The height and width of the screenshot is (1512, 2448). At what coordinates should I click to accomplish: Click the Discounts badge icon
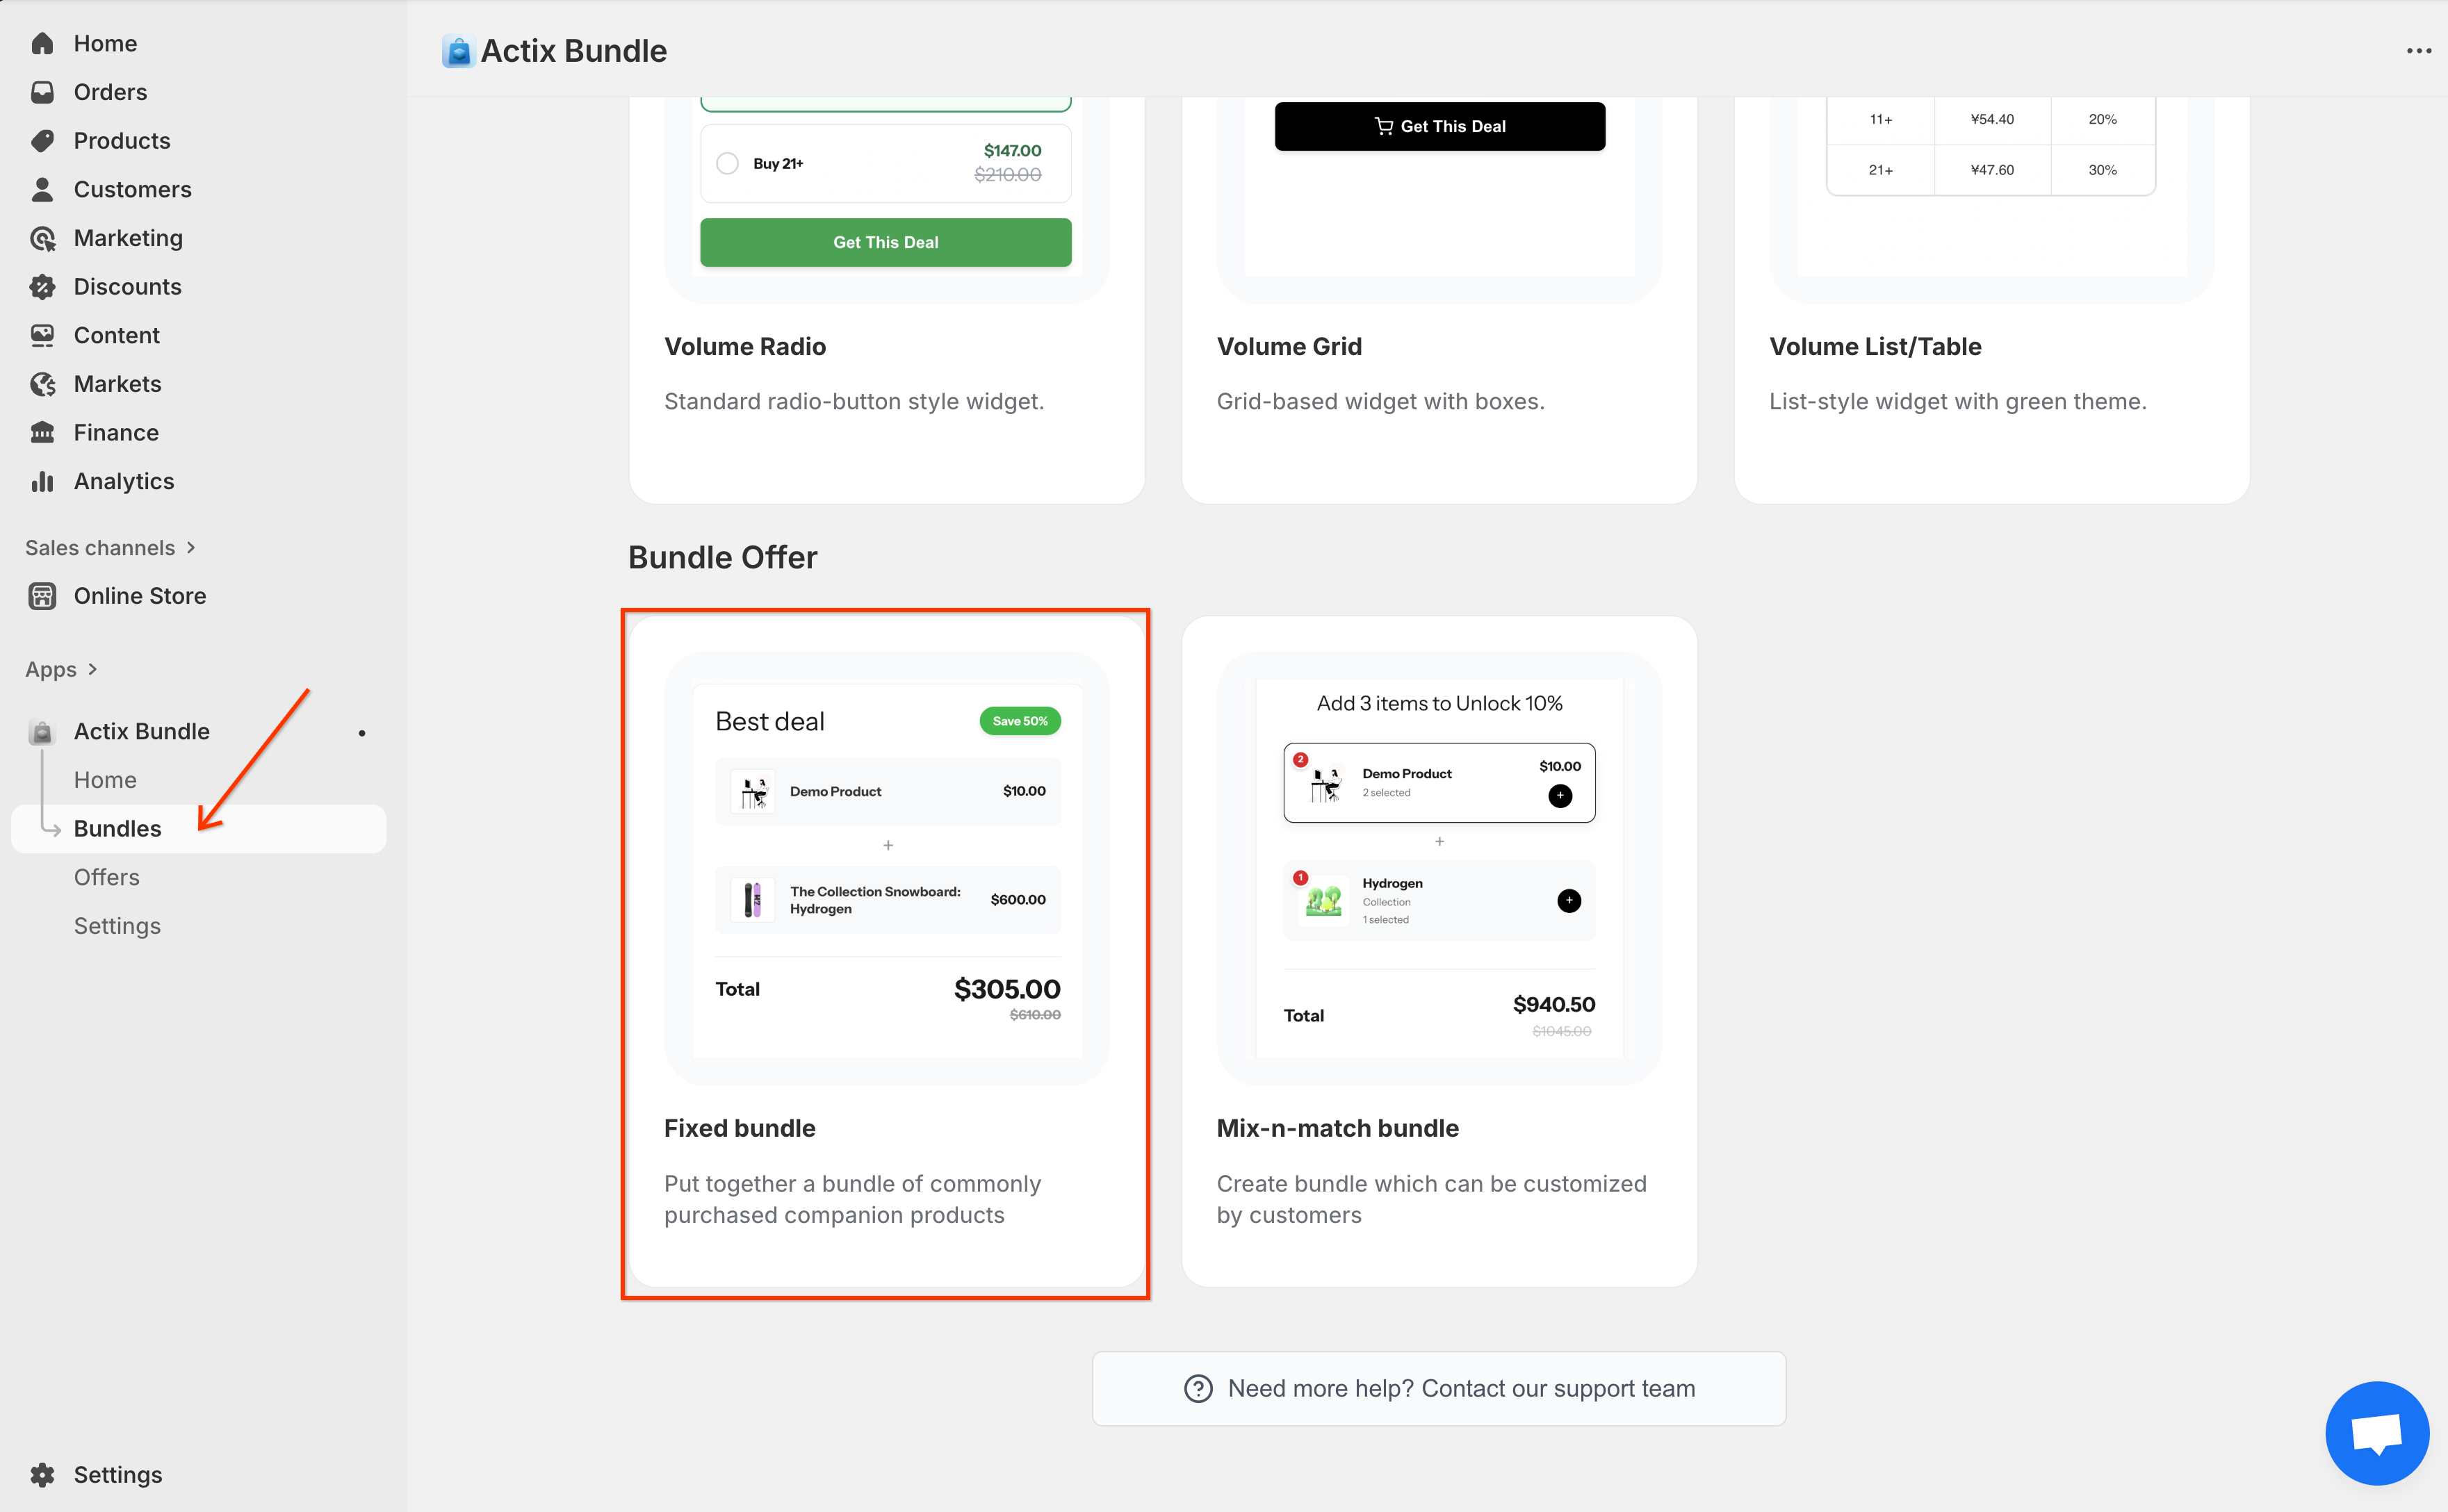tap(42, 287)
